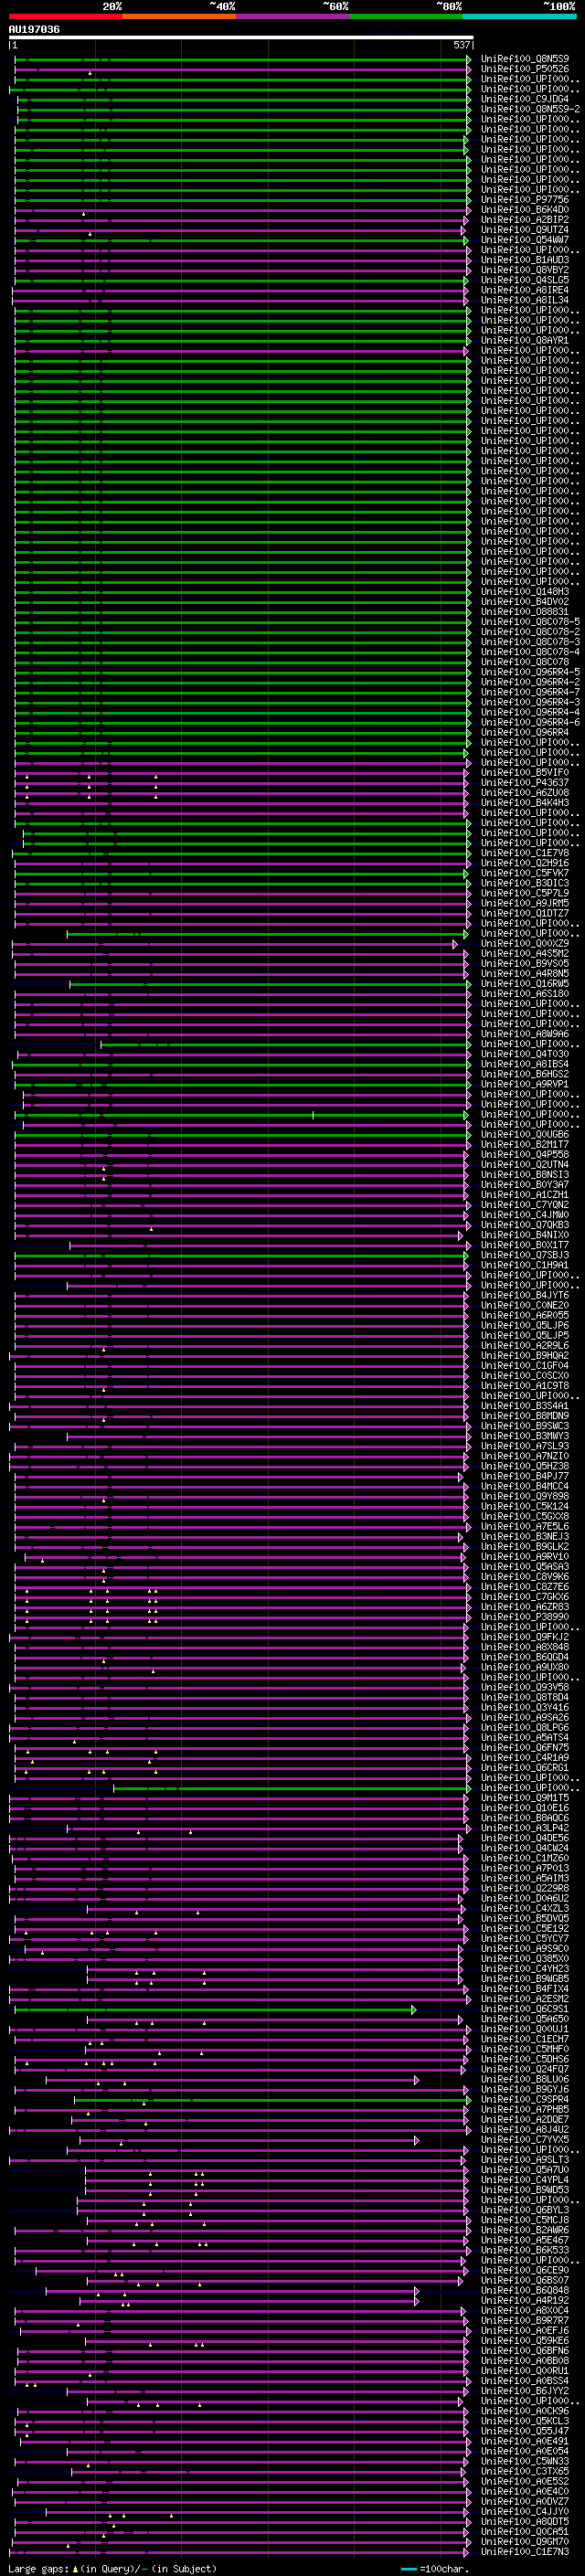The image size is (585, 2576).
Task: Click arrowhead ending the B8LU06 alignment bar
Action: point(417,2079)
